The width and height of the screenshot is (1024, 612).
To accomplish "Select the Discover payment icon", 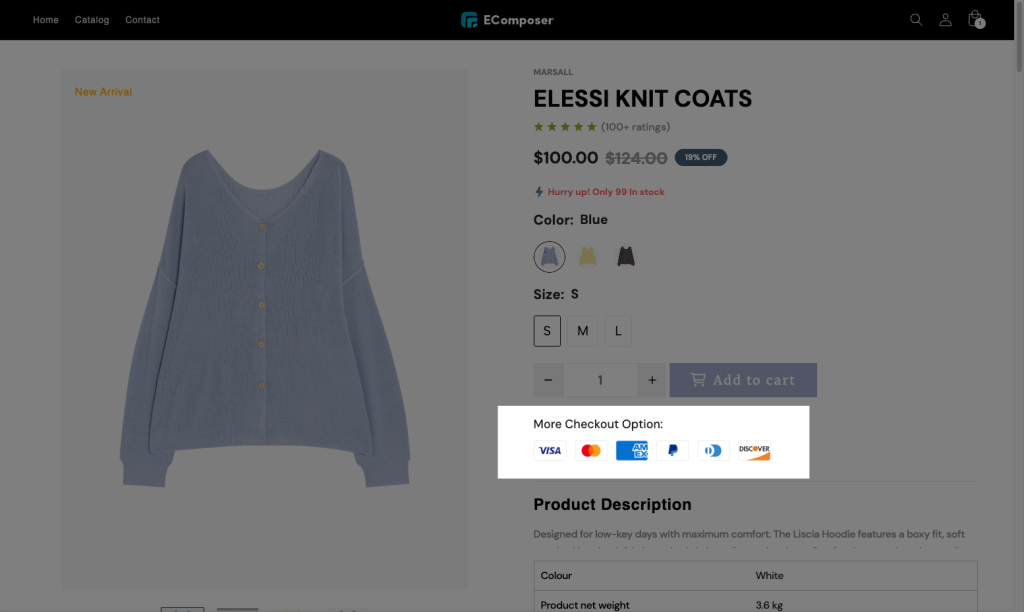I will [754, 450].
